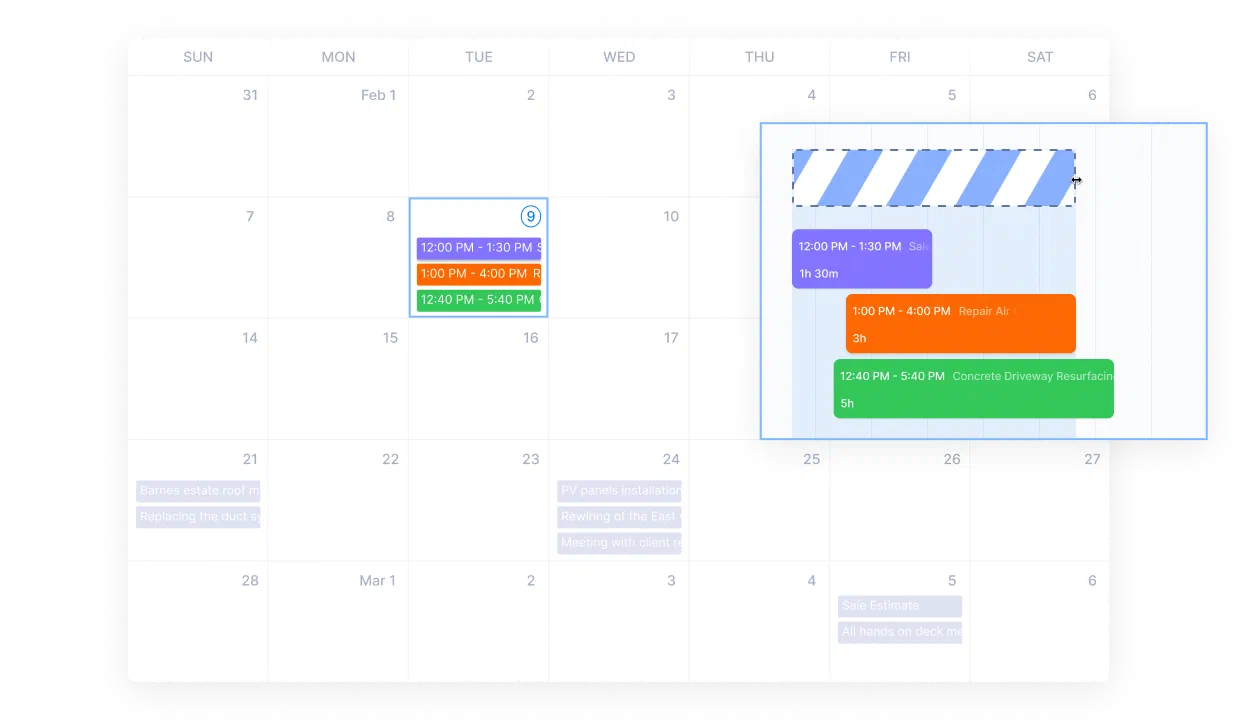This screenshot has height=720, width=1256.
Task: Select the Mar 1 date
Action: click(378, 580)
